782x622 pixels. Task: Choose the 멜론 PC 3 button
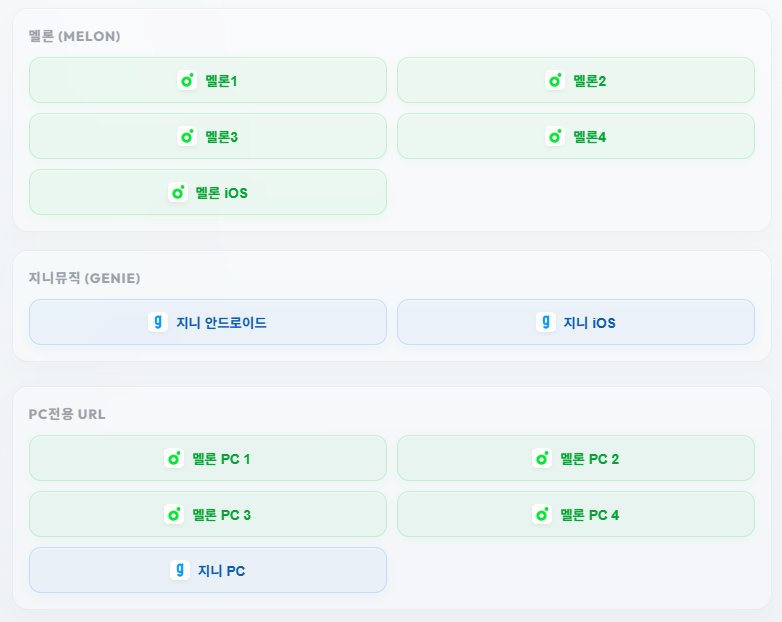pos(207,514)
